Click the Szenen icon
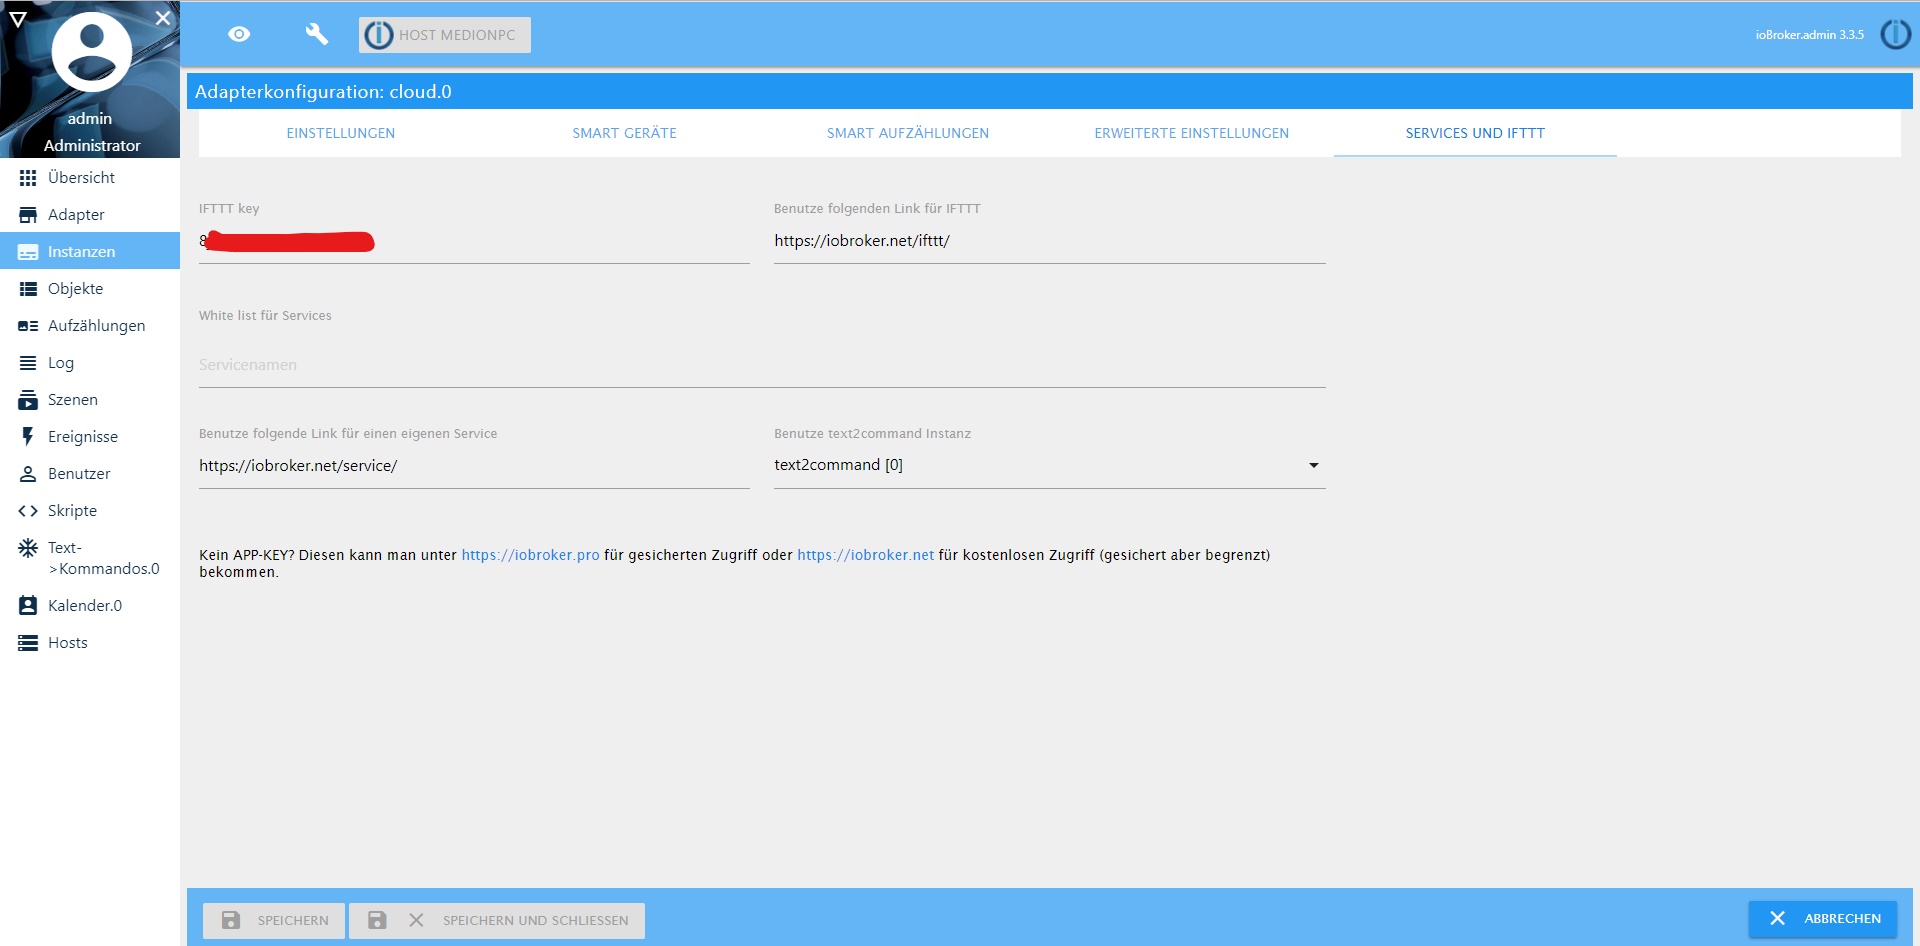Viewport: 1920px width, 946px height. [x=28, y=400]
